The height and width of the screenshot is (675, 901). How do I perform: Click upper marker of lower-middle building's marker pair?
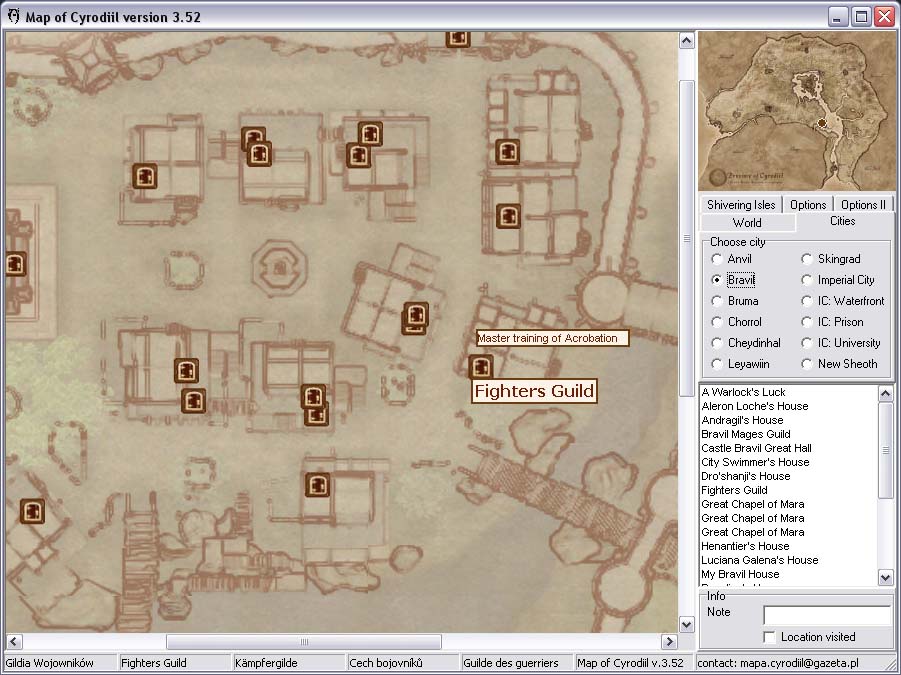click(x=314, y=396)
